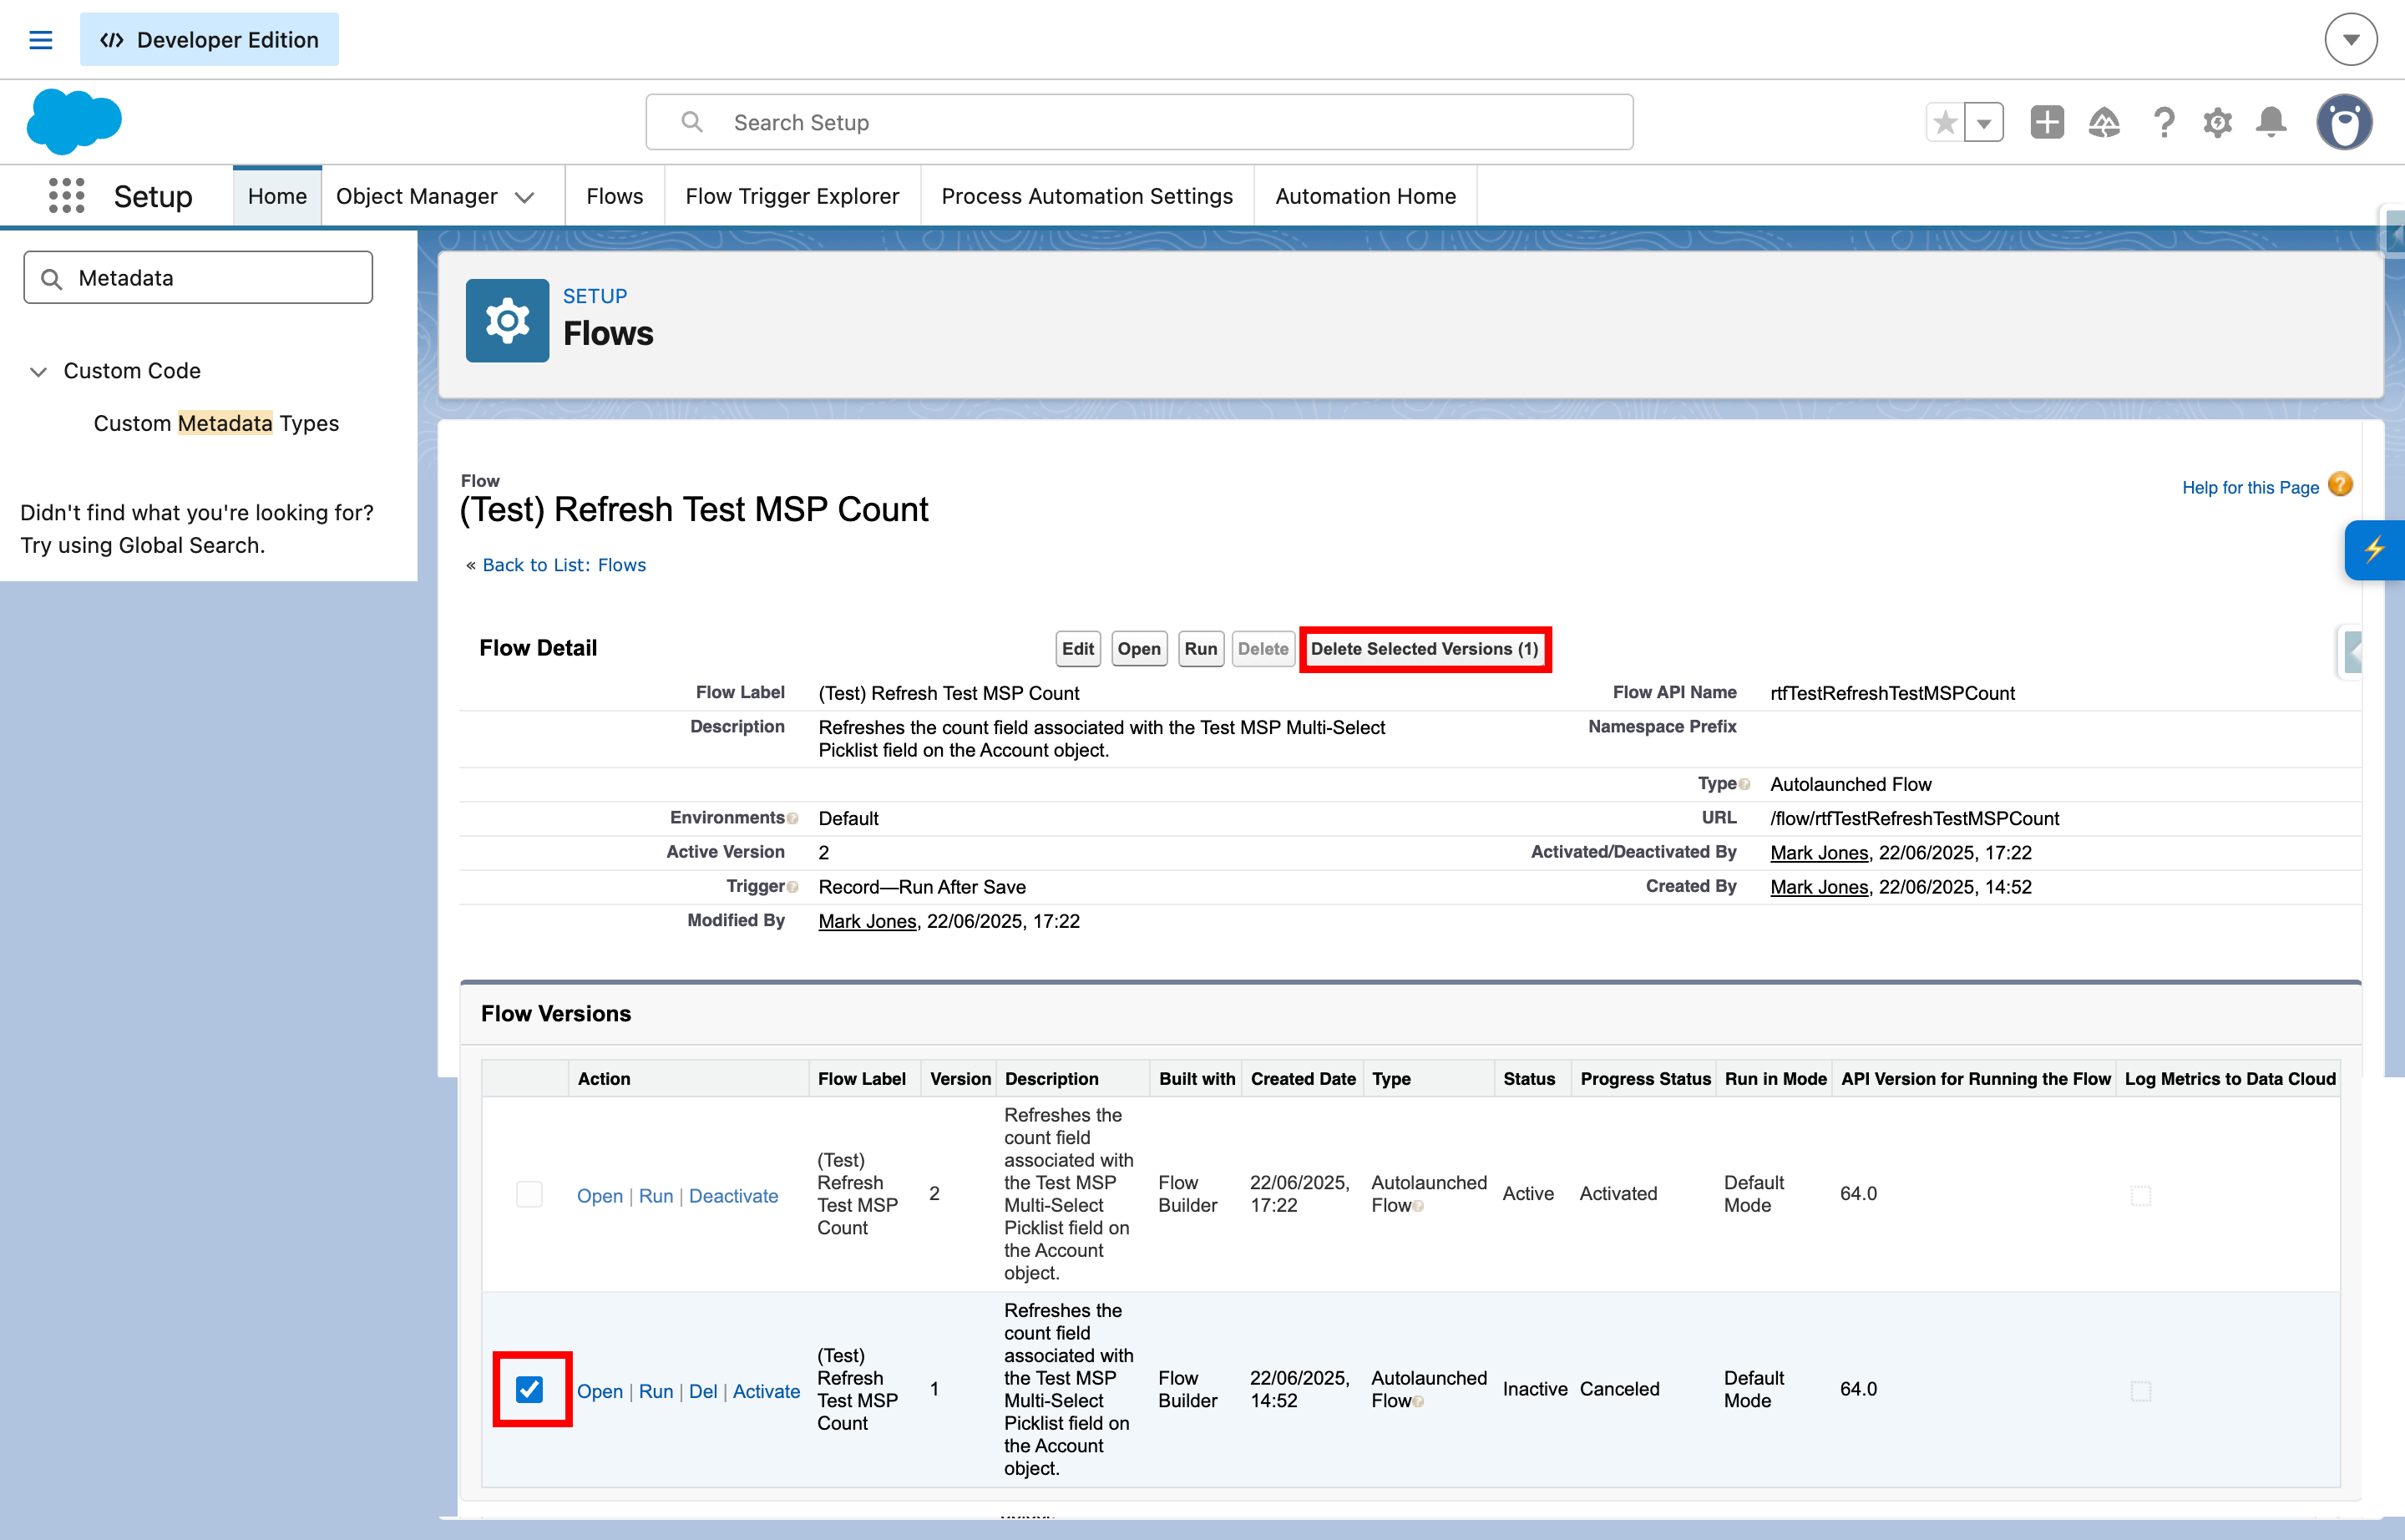This screenshot has height=1540, width=2405.
Task: Open the user avatar menu
Action: (2345, 122)
